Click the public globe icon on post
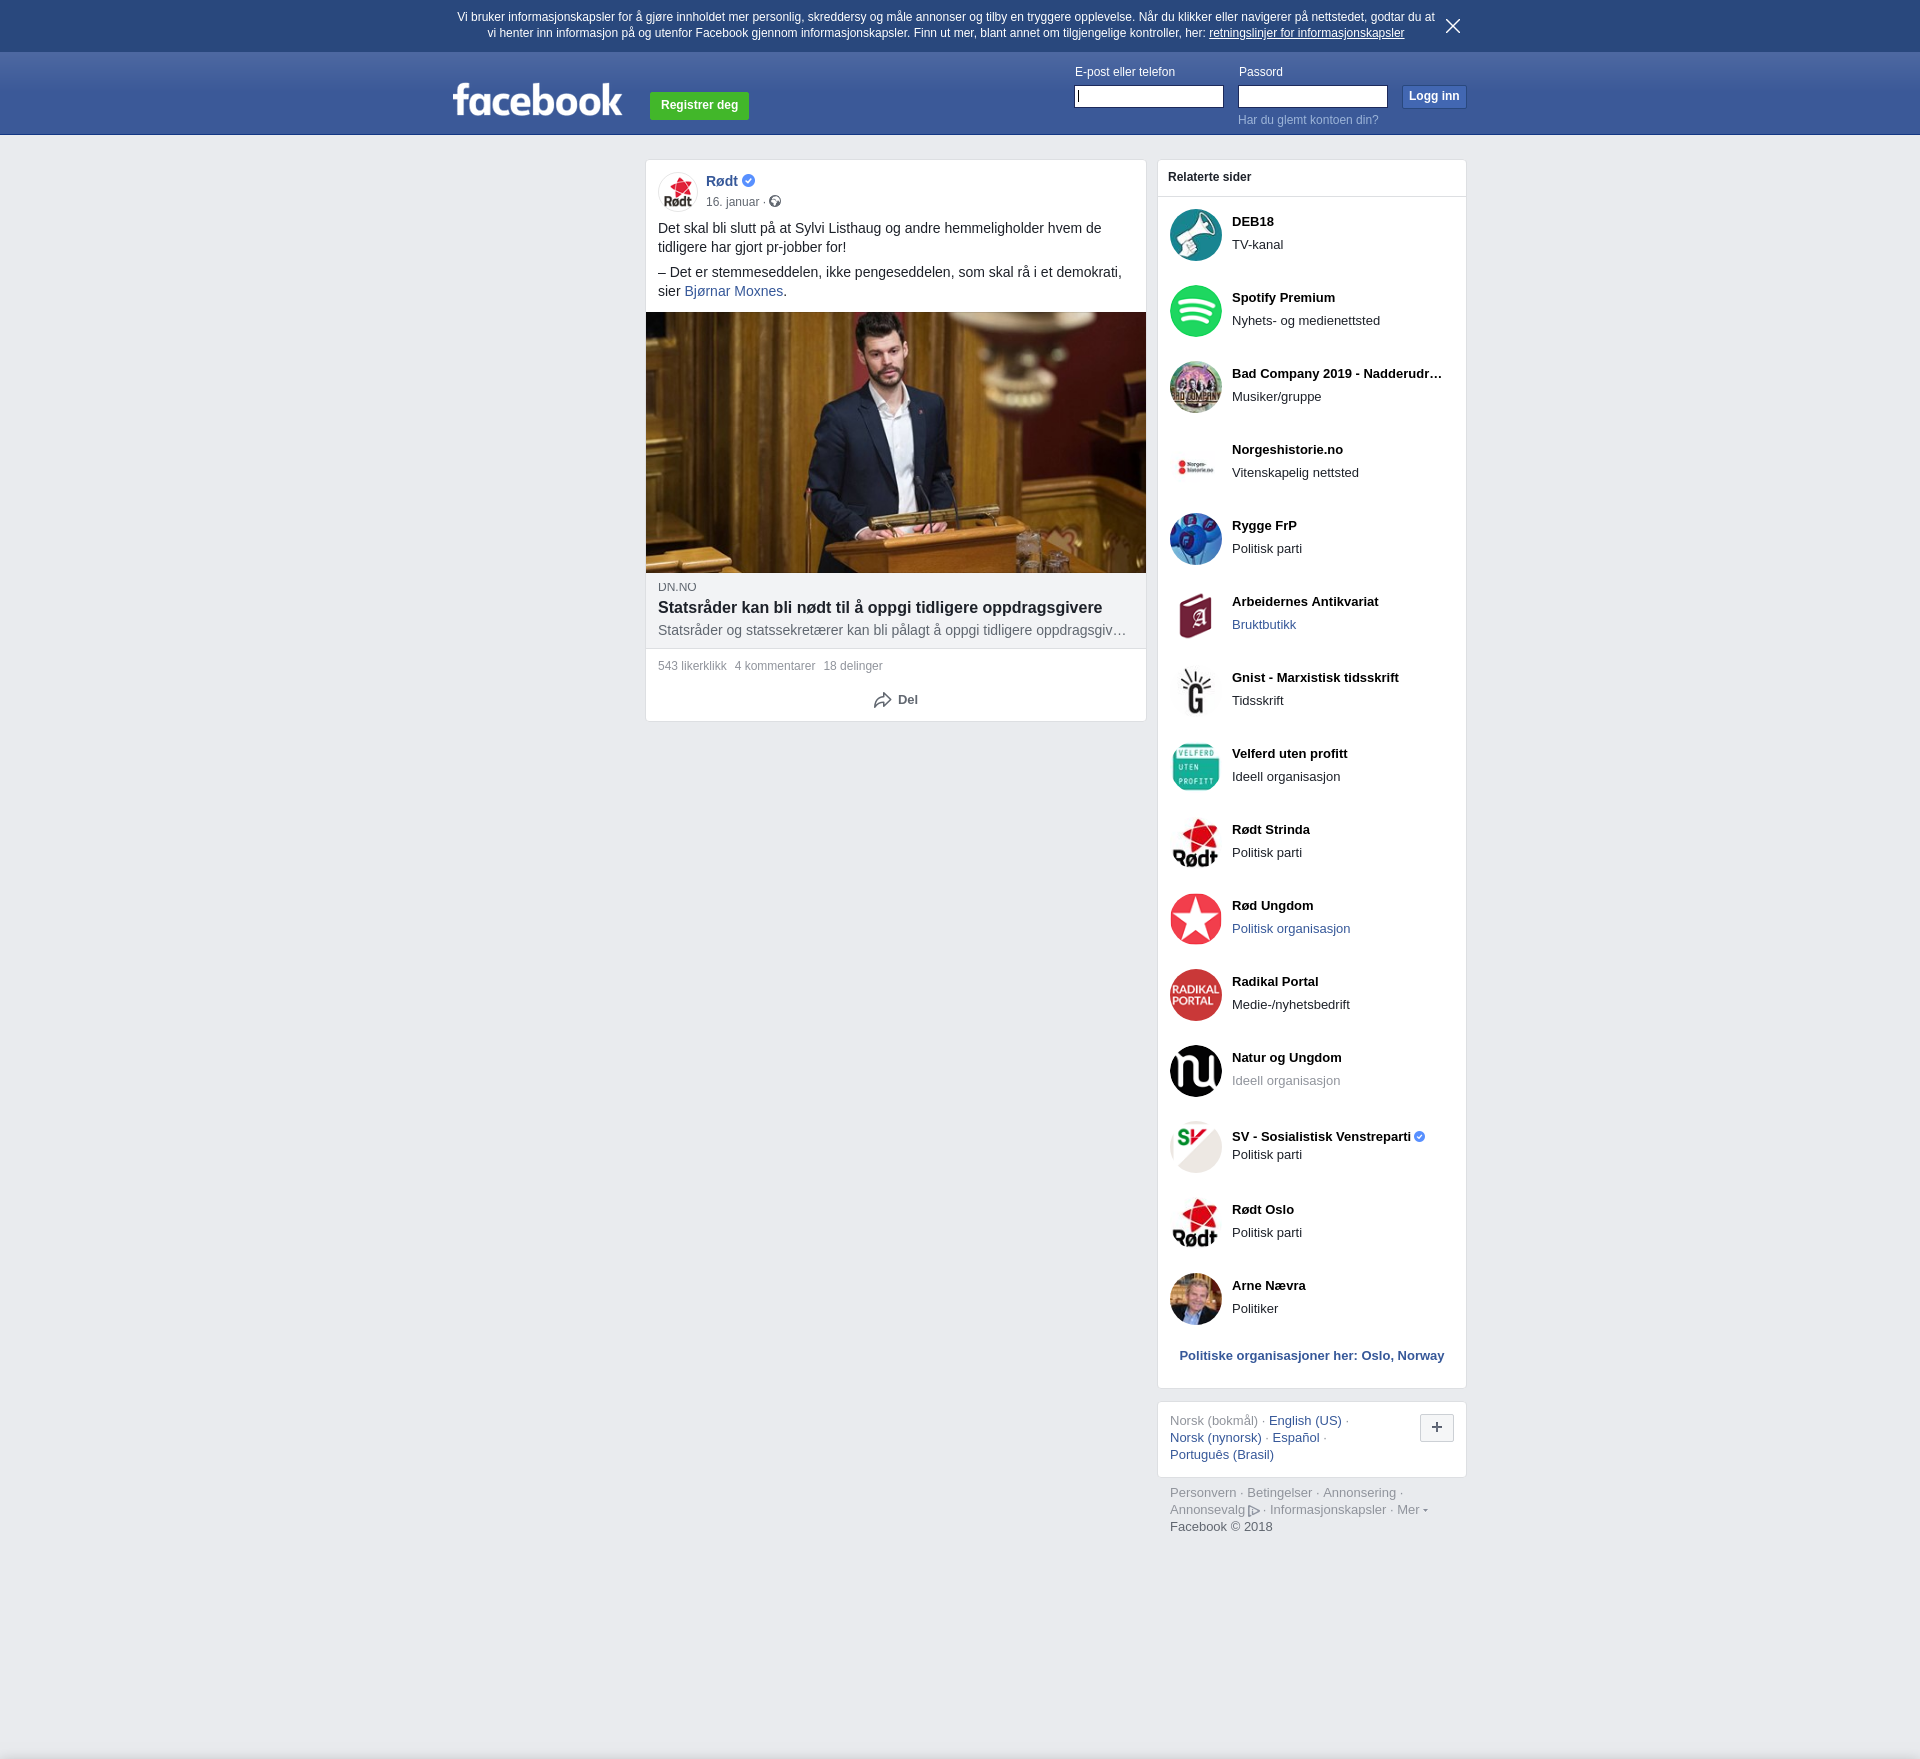The height and width of the screenshot is (1759, 1920). coord(775,202)
